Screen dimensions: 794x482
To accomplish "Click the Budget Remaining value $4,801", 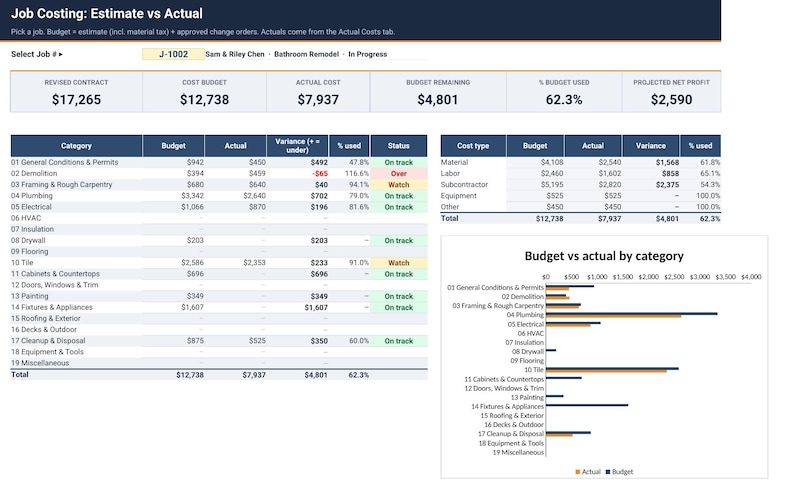I will pos(438,100).
